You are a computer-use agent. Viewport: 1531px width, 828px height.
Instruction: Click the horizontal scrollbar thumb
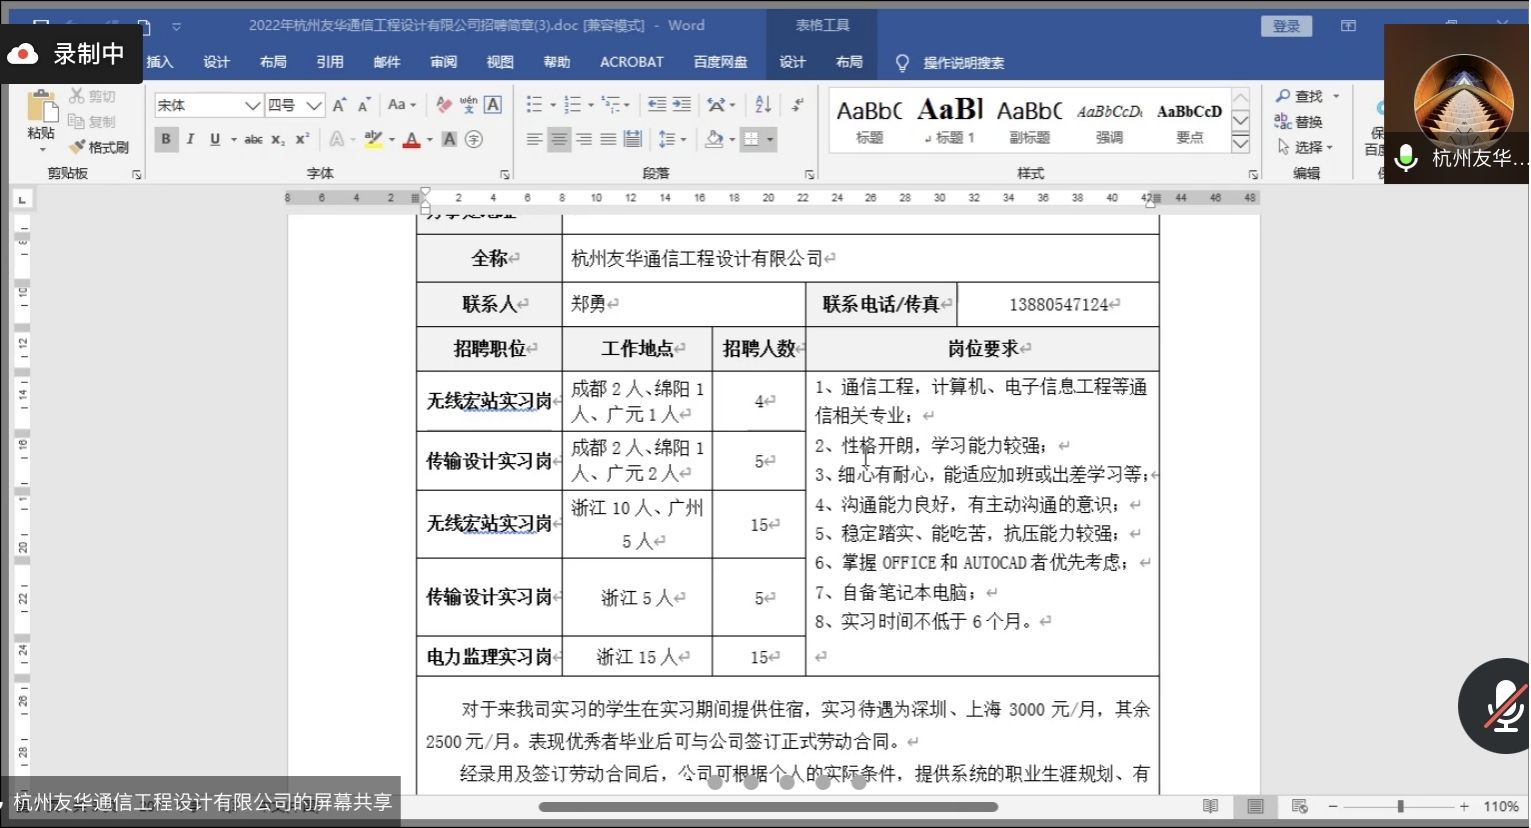point(768,806)
